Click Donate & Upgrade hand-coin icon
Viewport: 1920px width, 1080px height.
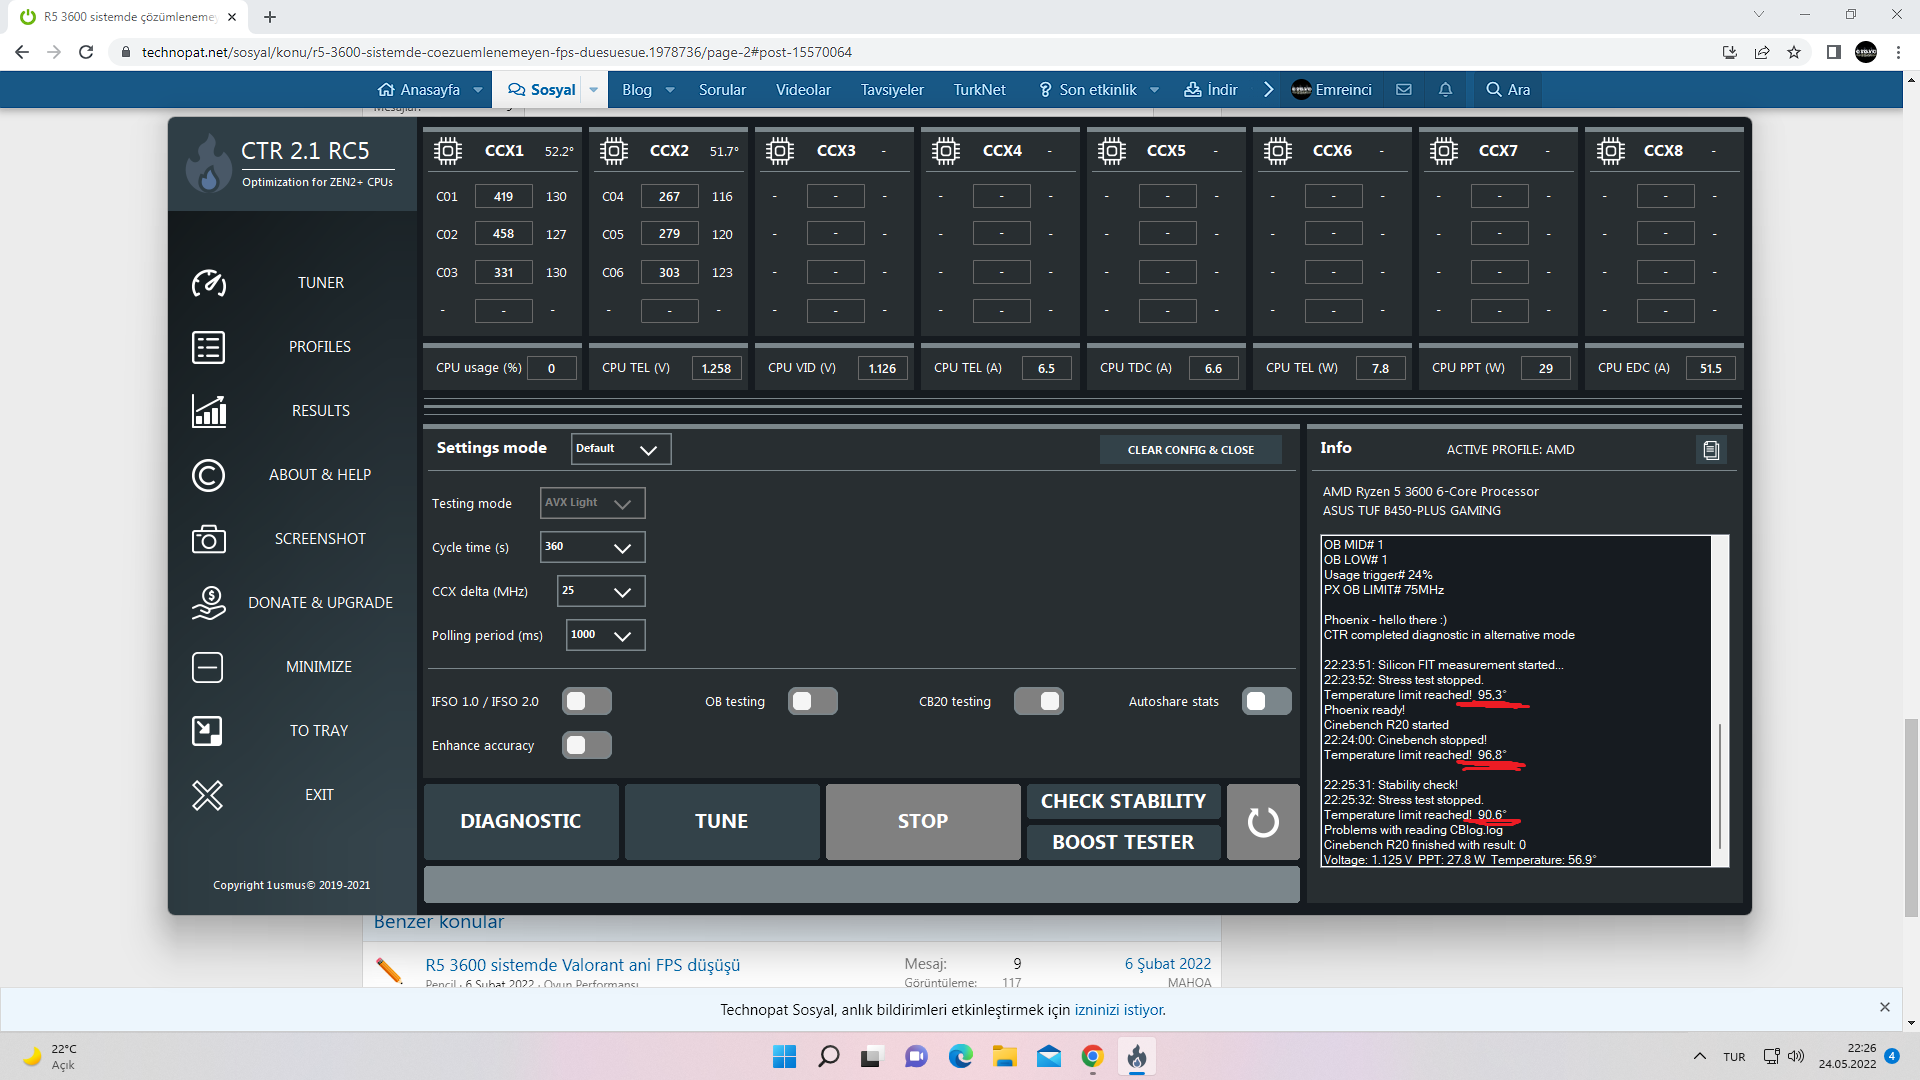[208, 603]
